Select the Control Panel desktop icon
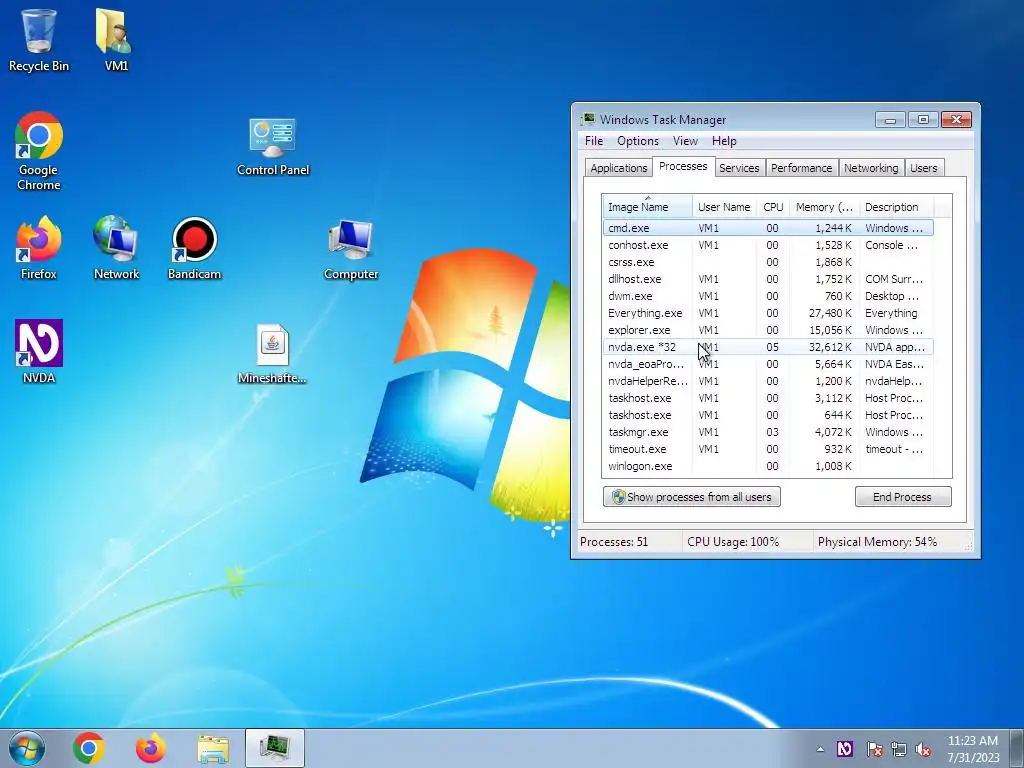Screen dimensions: 1024x768 click(273, 148)
